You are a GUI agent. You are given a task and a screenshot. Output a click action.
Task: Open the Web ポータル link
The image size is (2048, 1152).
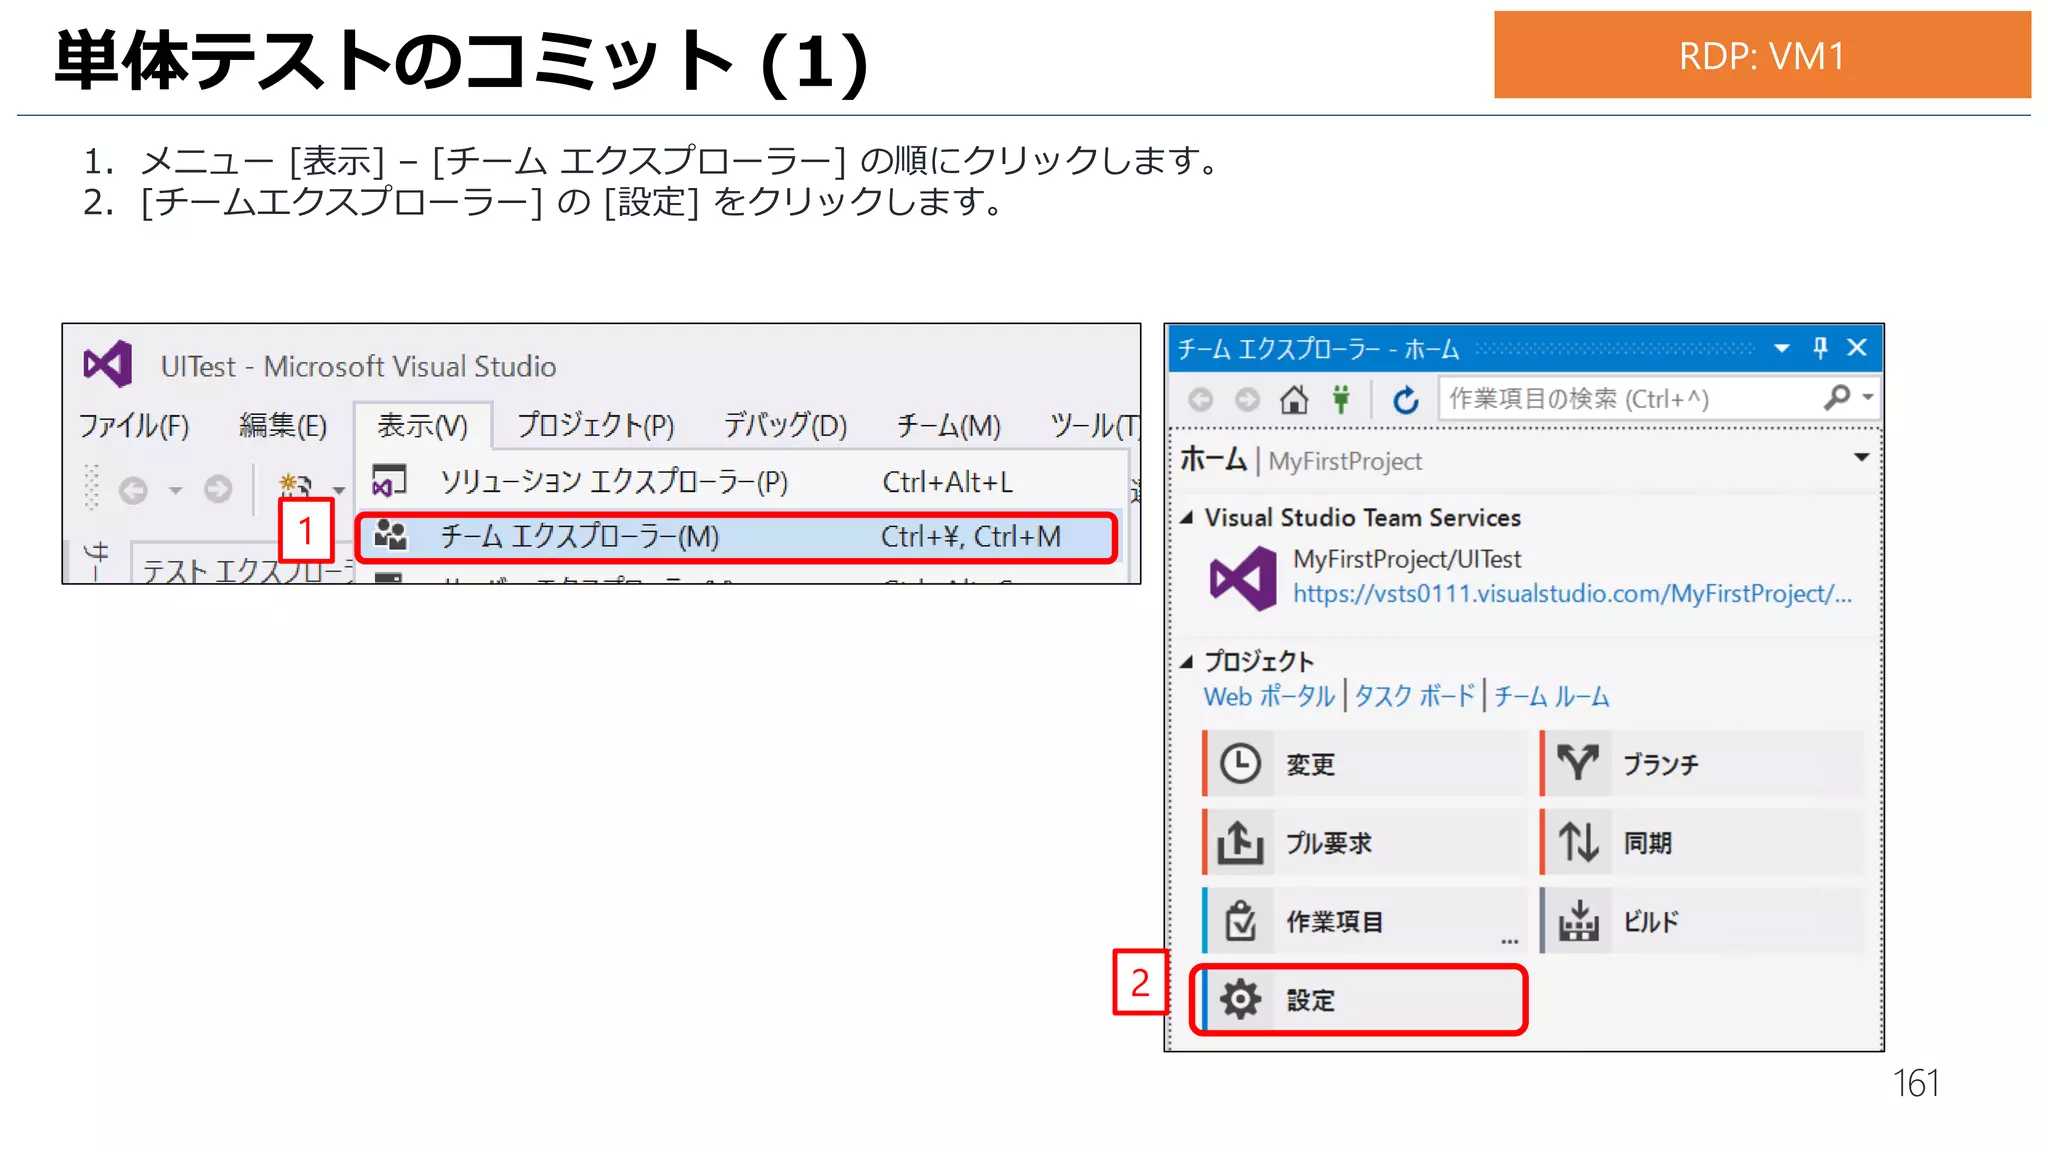tap(1269, 697)
